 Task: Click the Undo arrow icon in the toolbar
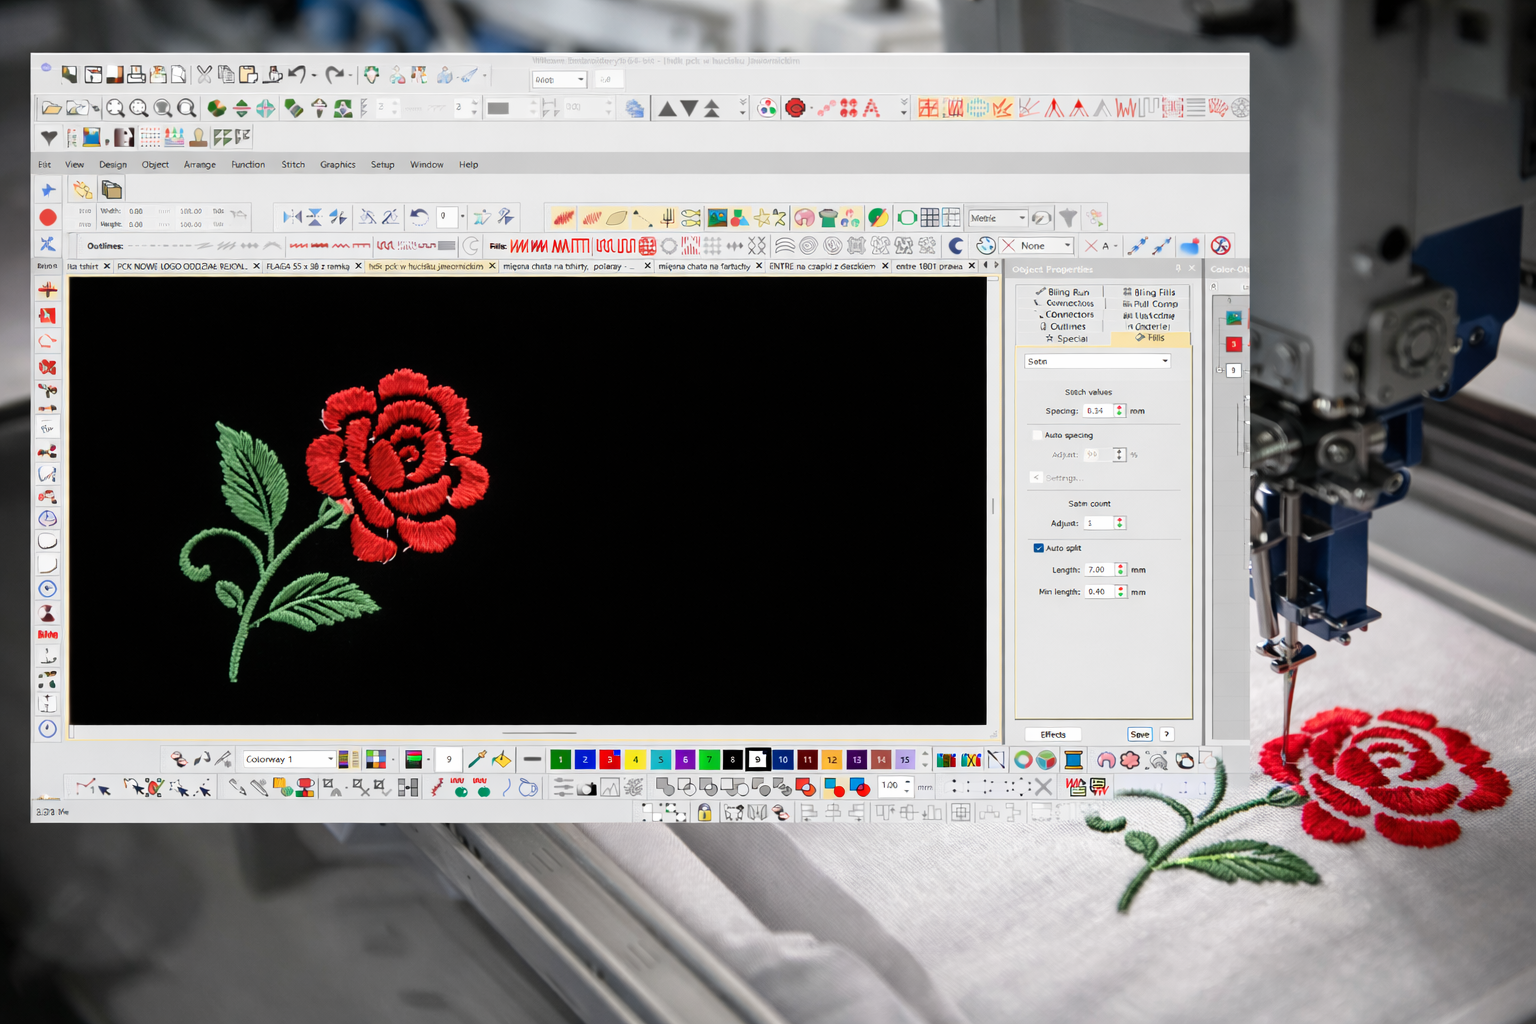(295, 73)
